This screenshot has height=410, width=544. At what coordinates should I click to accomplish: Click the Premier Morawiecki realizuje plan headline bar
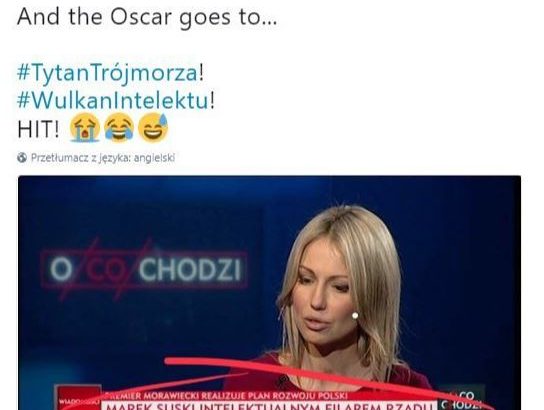(226, 396)
